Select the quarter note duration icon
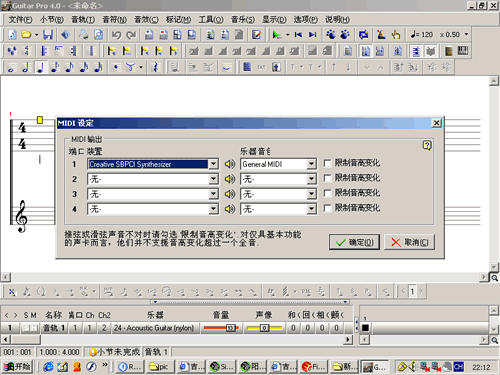Viewport: 500px width, 375px height. coord(41,67)
